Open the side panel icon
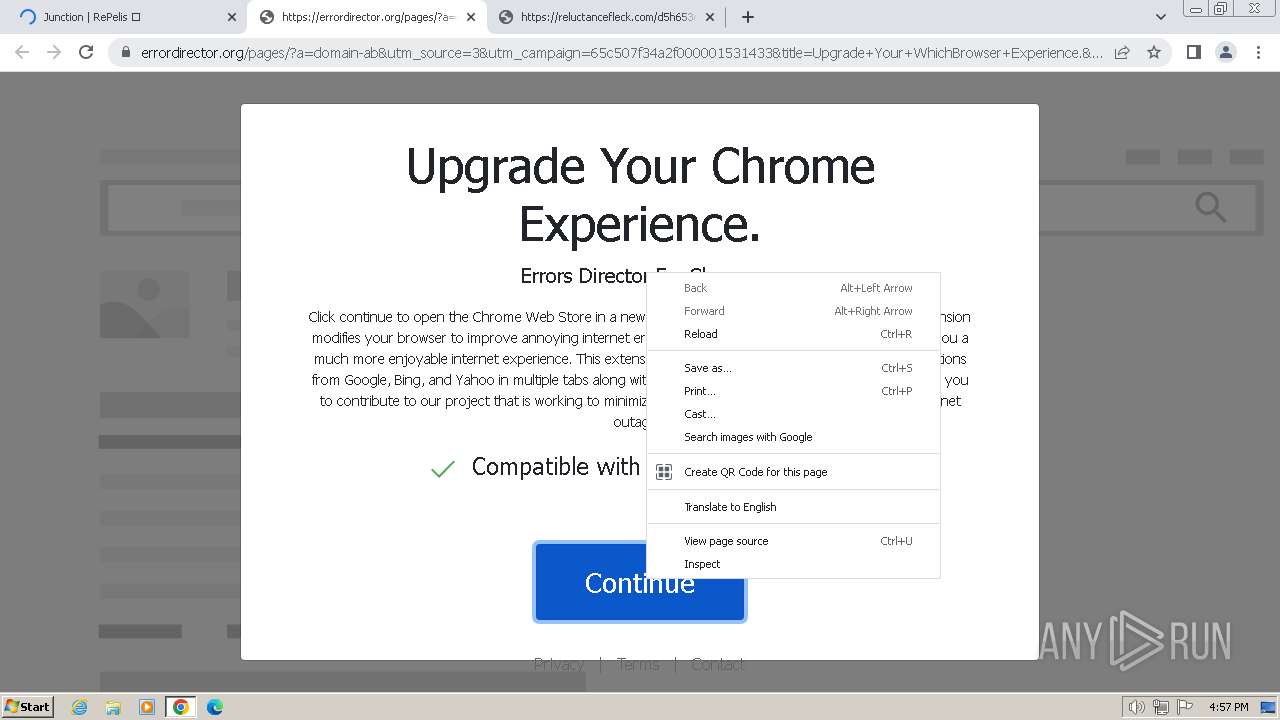Image resolution: width=1280 pixels, height=720 pixels. pyautogui.click(x=1193, y=52)
